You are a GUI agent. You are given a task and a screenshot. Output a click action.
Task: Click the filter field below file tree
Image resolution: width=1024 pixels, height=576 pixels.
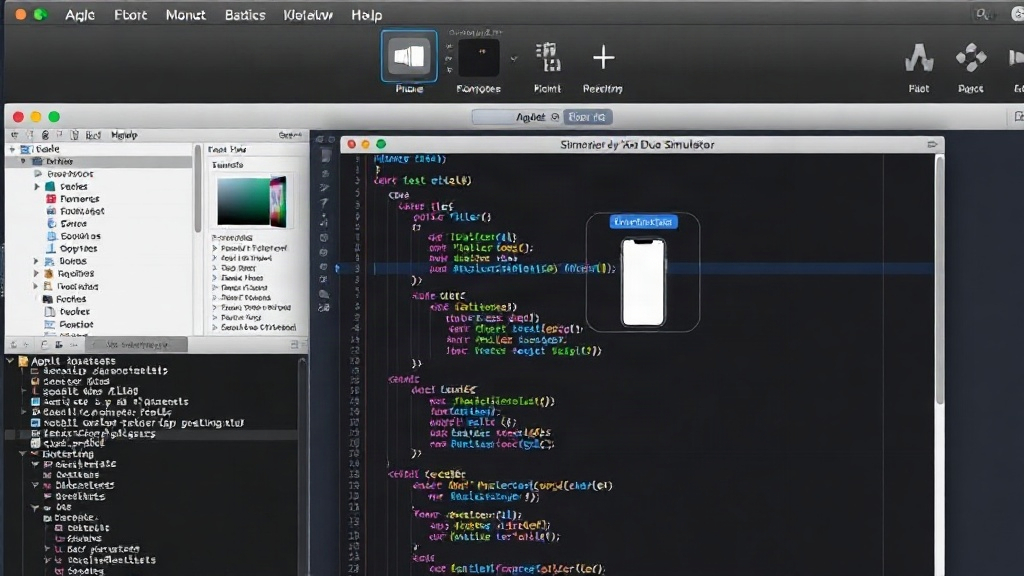coord(137,344)
